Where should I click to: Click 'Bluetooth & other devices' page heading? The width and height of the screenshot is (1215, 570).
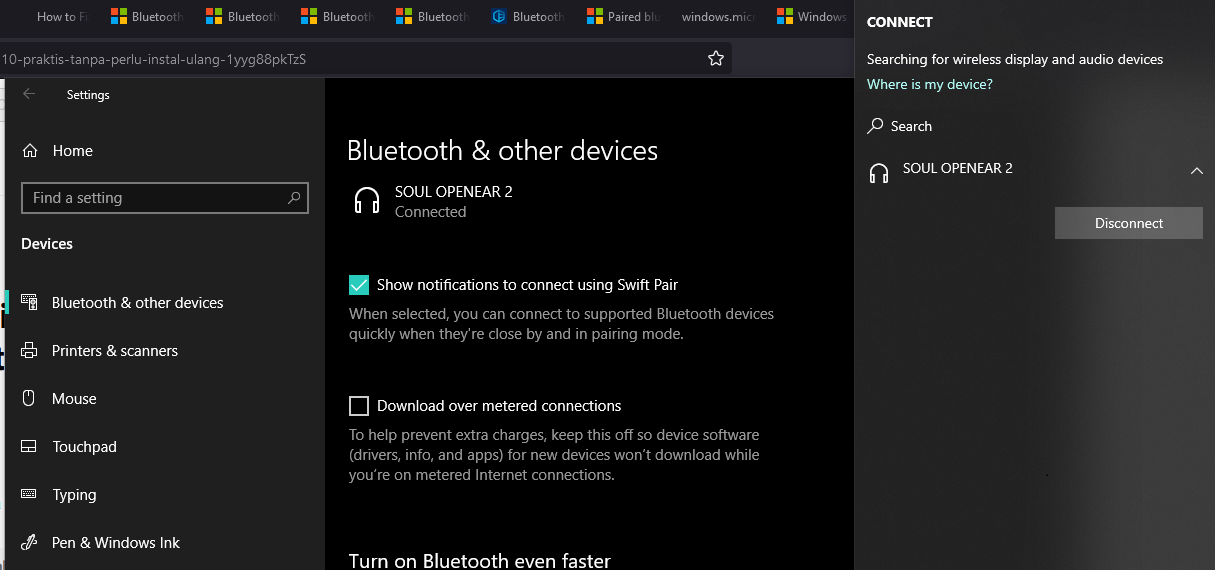(x=502, y=150)
